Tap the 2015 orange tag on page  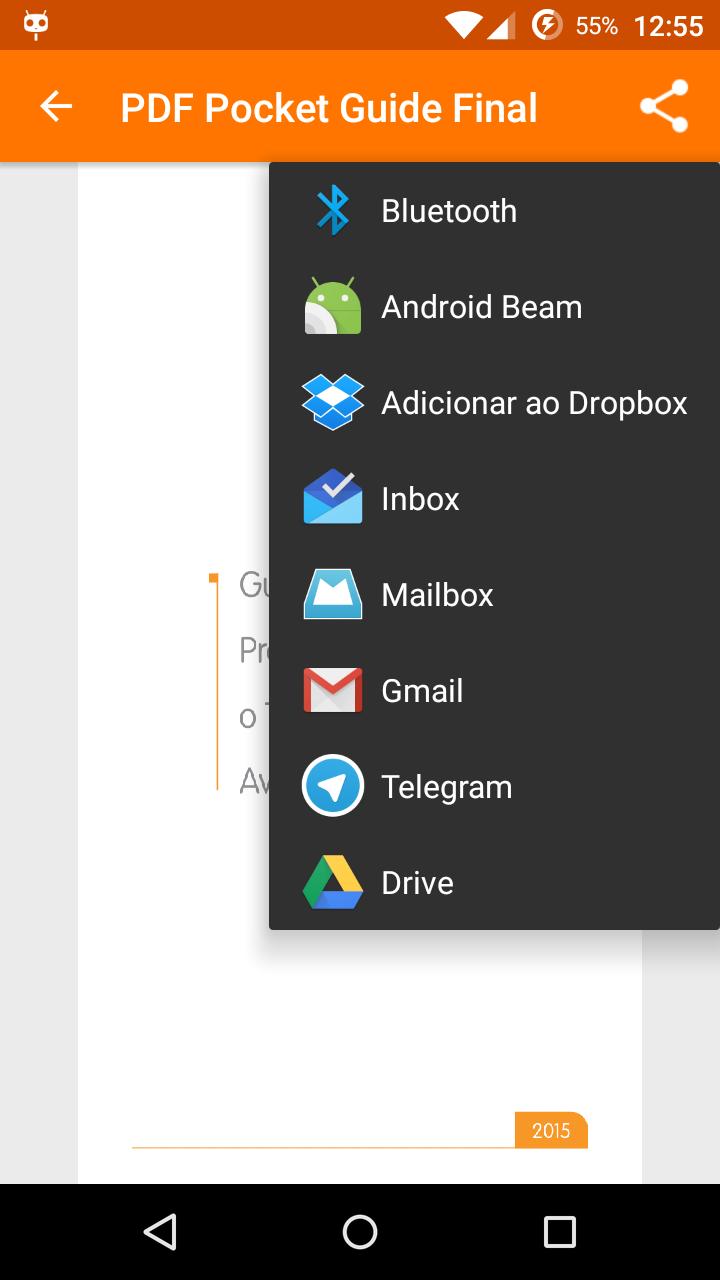[551, 1130]
